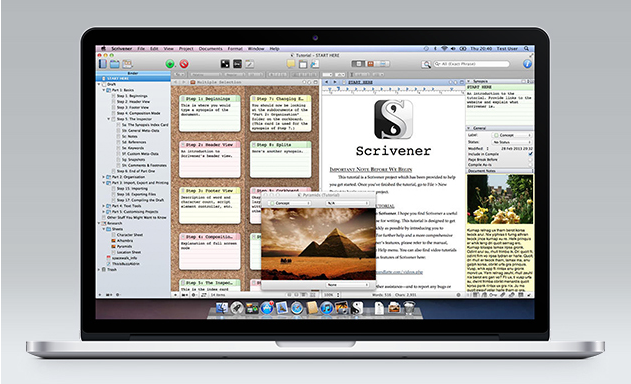This screenshot has height=384, width=631.
Task: Open the Window menu
Action: pyautogui.click(x=256, y=48)
